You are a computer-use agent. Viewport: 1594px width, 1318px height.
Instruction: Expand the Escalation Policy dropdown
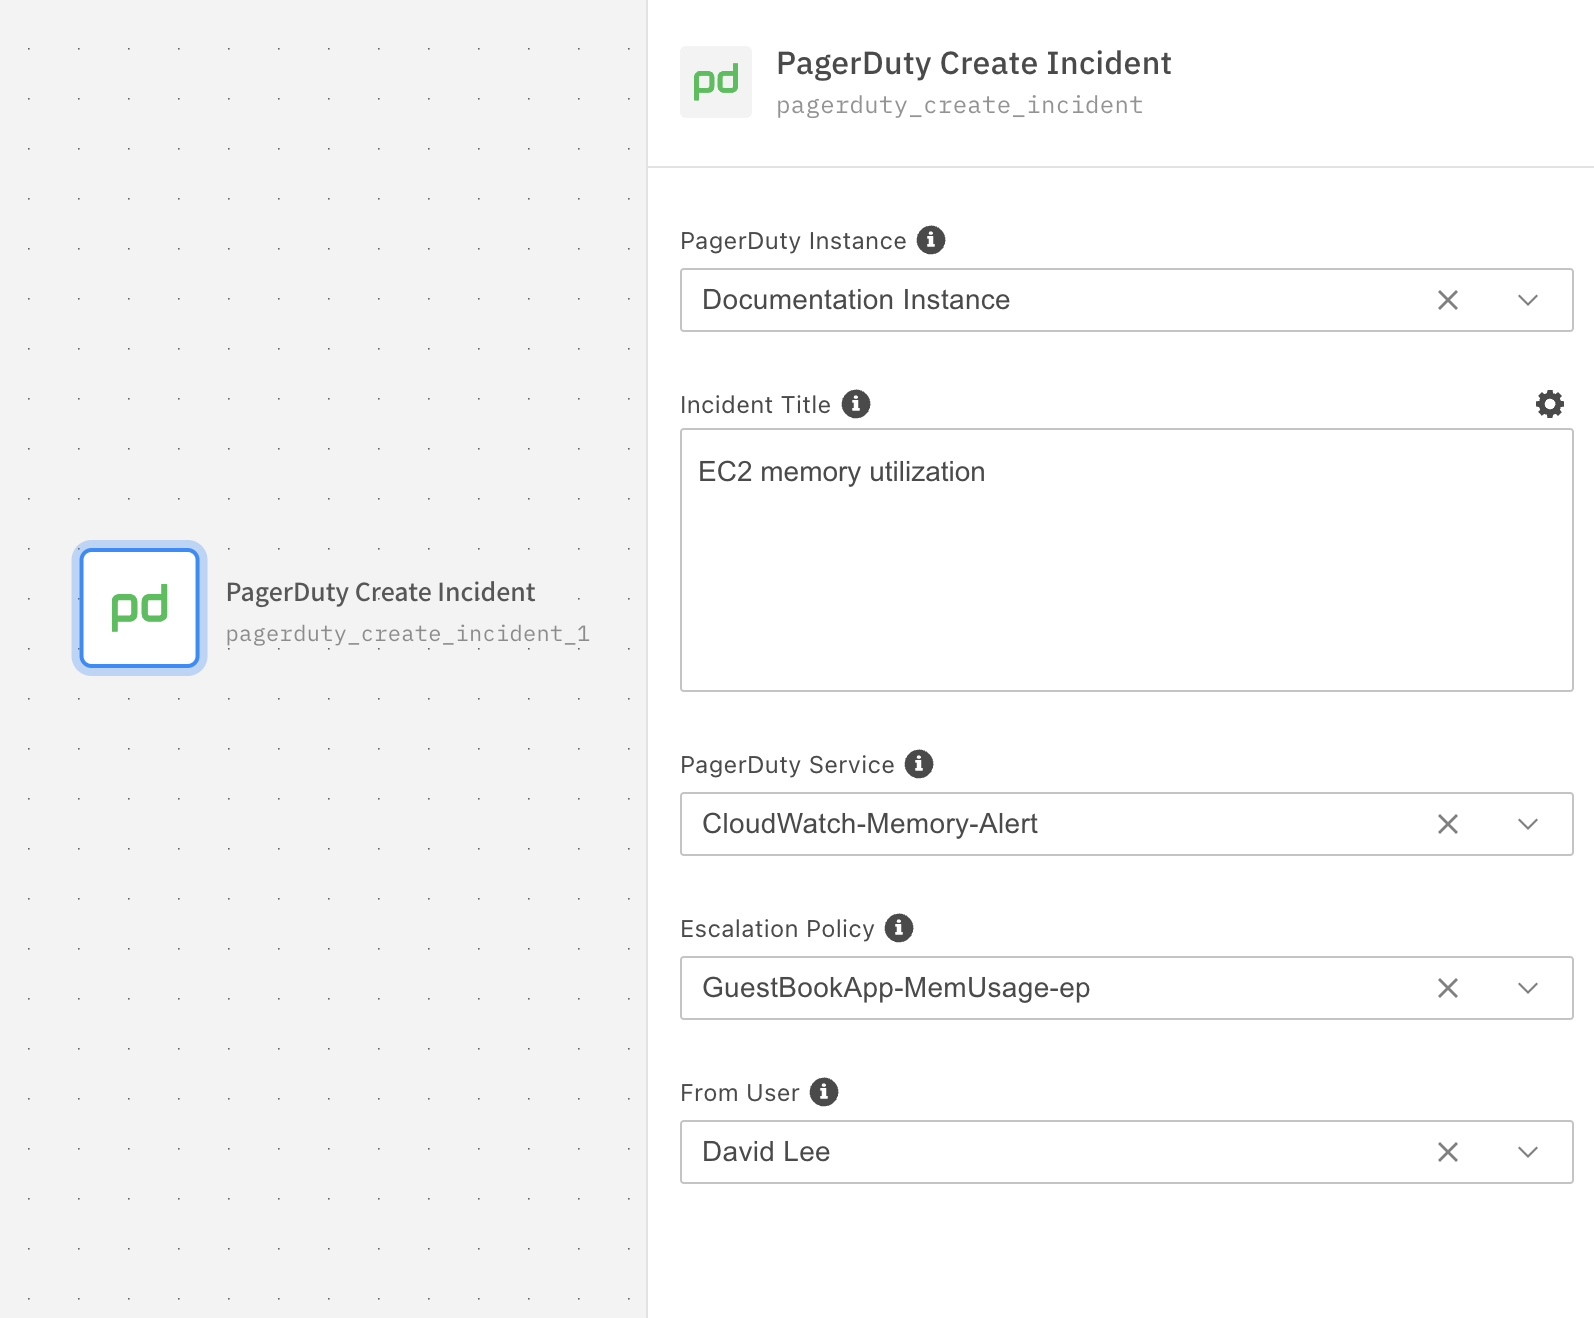[x=1527, y=988]
